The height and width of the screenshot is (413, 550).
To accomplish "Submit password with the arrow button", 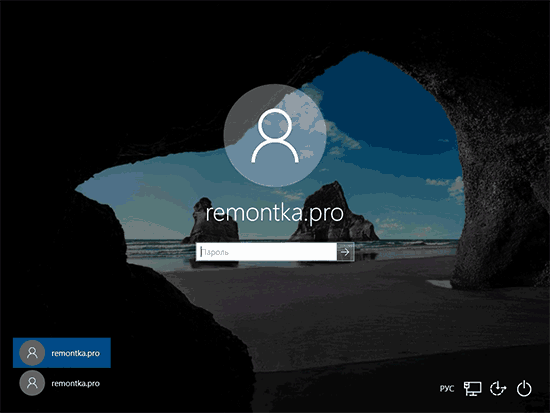I will tap(346, 252).
